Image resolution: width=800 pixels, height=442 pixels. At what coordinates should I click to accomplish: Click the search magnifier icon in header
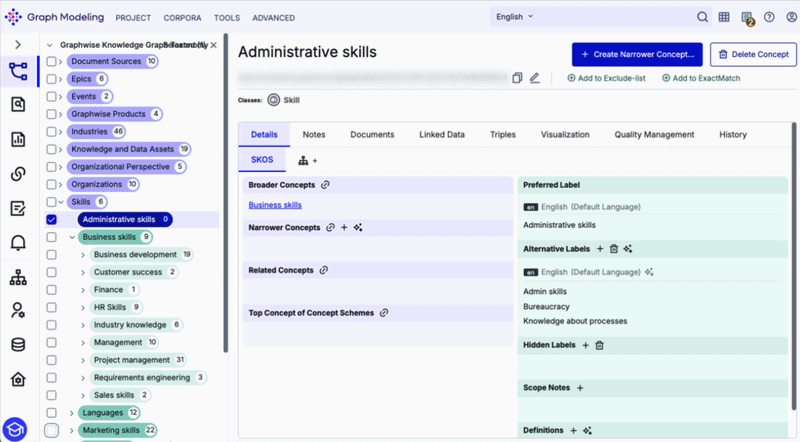coord(703,17)
